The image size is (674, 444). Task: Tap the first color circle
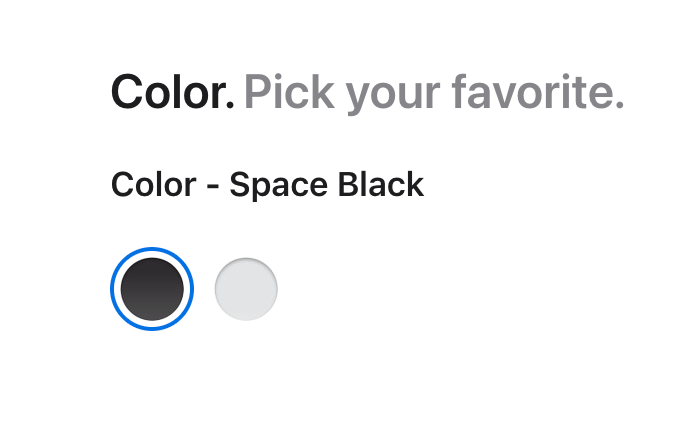152,289
